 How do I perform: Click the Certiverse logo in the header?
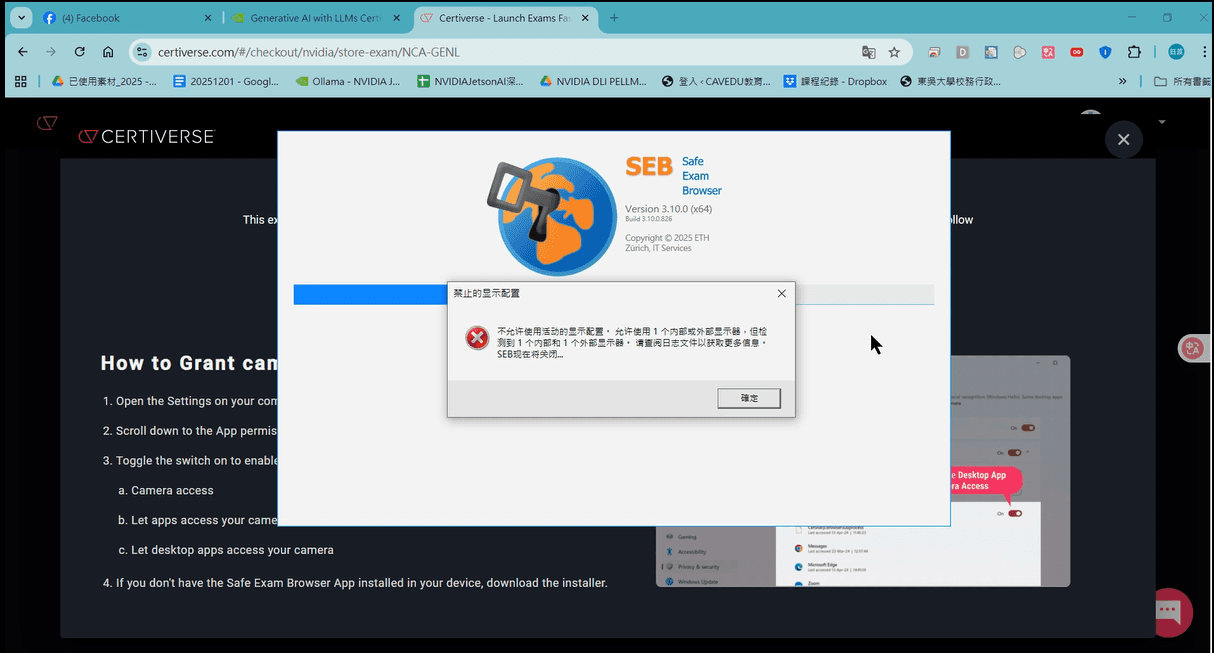click(x=146, y=136)
